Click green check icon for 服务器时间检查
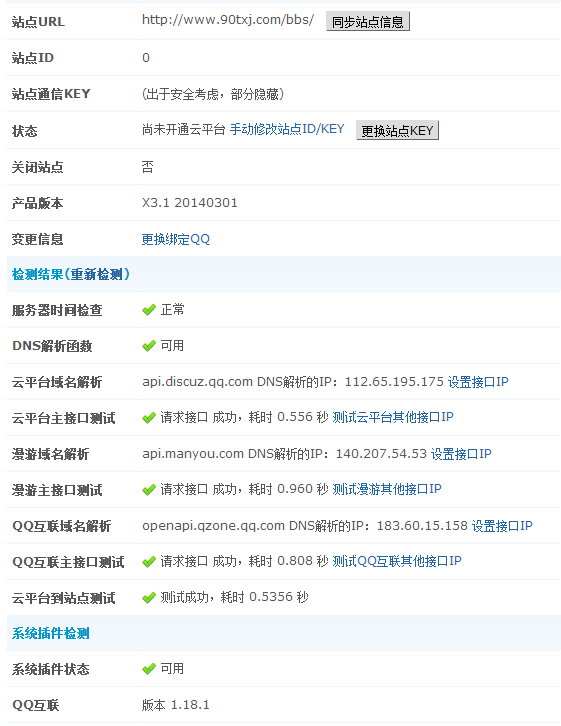The width and height of the screenshot is (561, 726). (x=149, y=310)
